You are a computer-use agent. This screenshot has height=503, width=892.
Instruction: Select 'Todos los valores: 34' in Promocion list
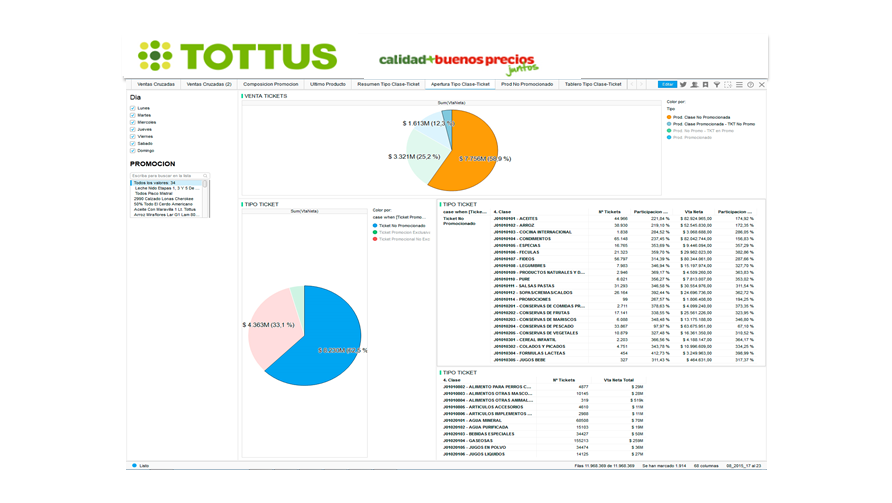(x=166, y=183)
